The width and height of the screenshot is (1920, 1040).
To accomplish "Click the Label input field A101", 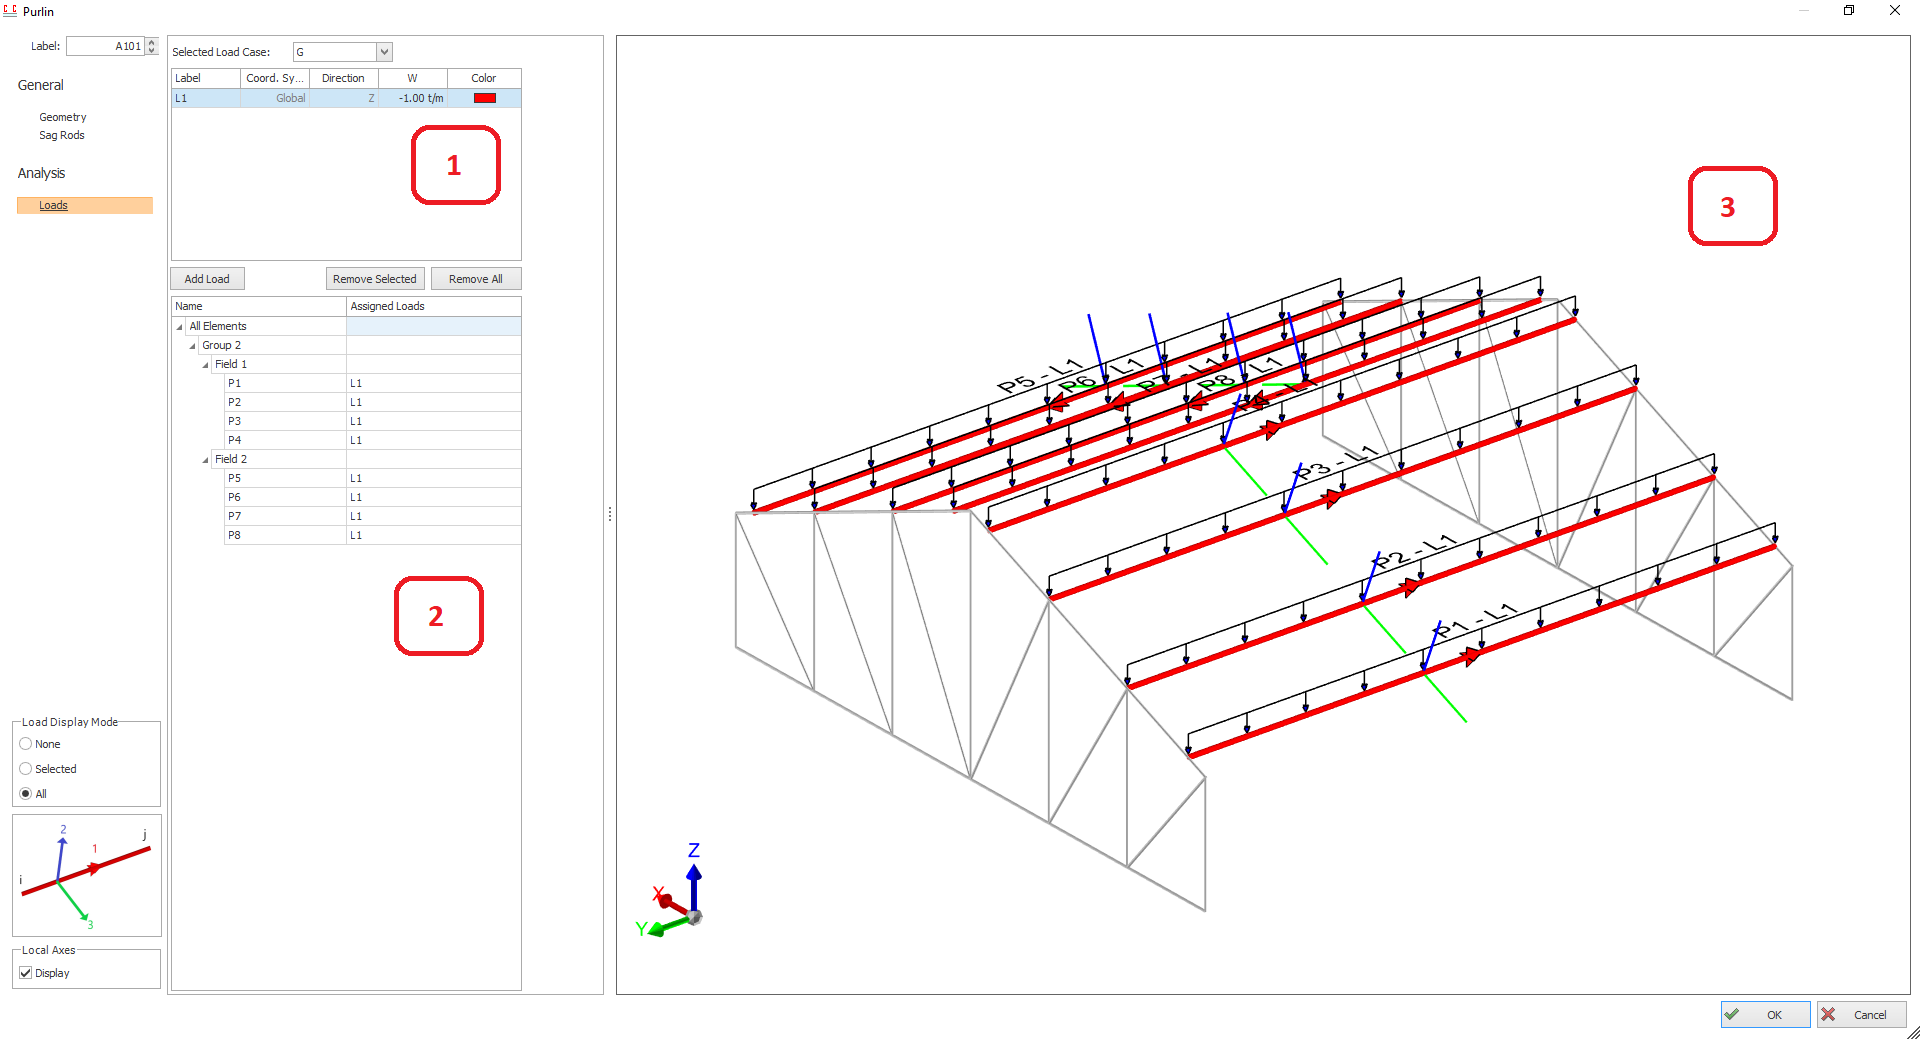I will [x=106, y=46].
